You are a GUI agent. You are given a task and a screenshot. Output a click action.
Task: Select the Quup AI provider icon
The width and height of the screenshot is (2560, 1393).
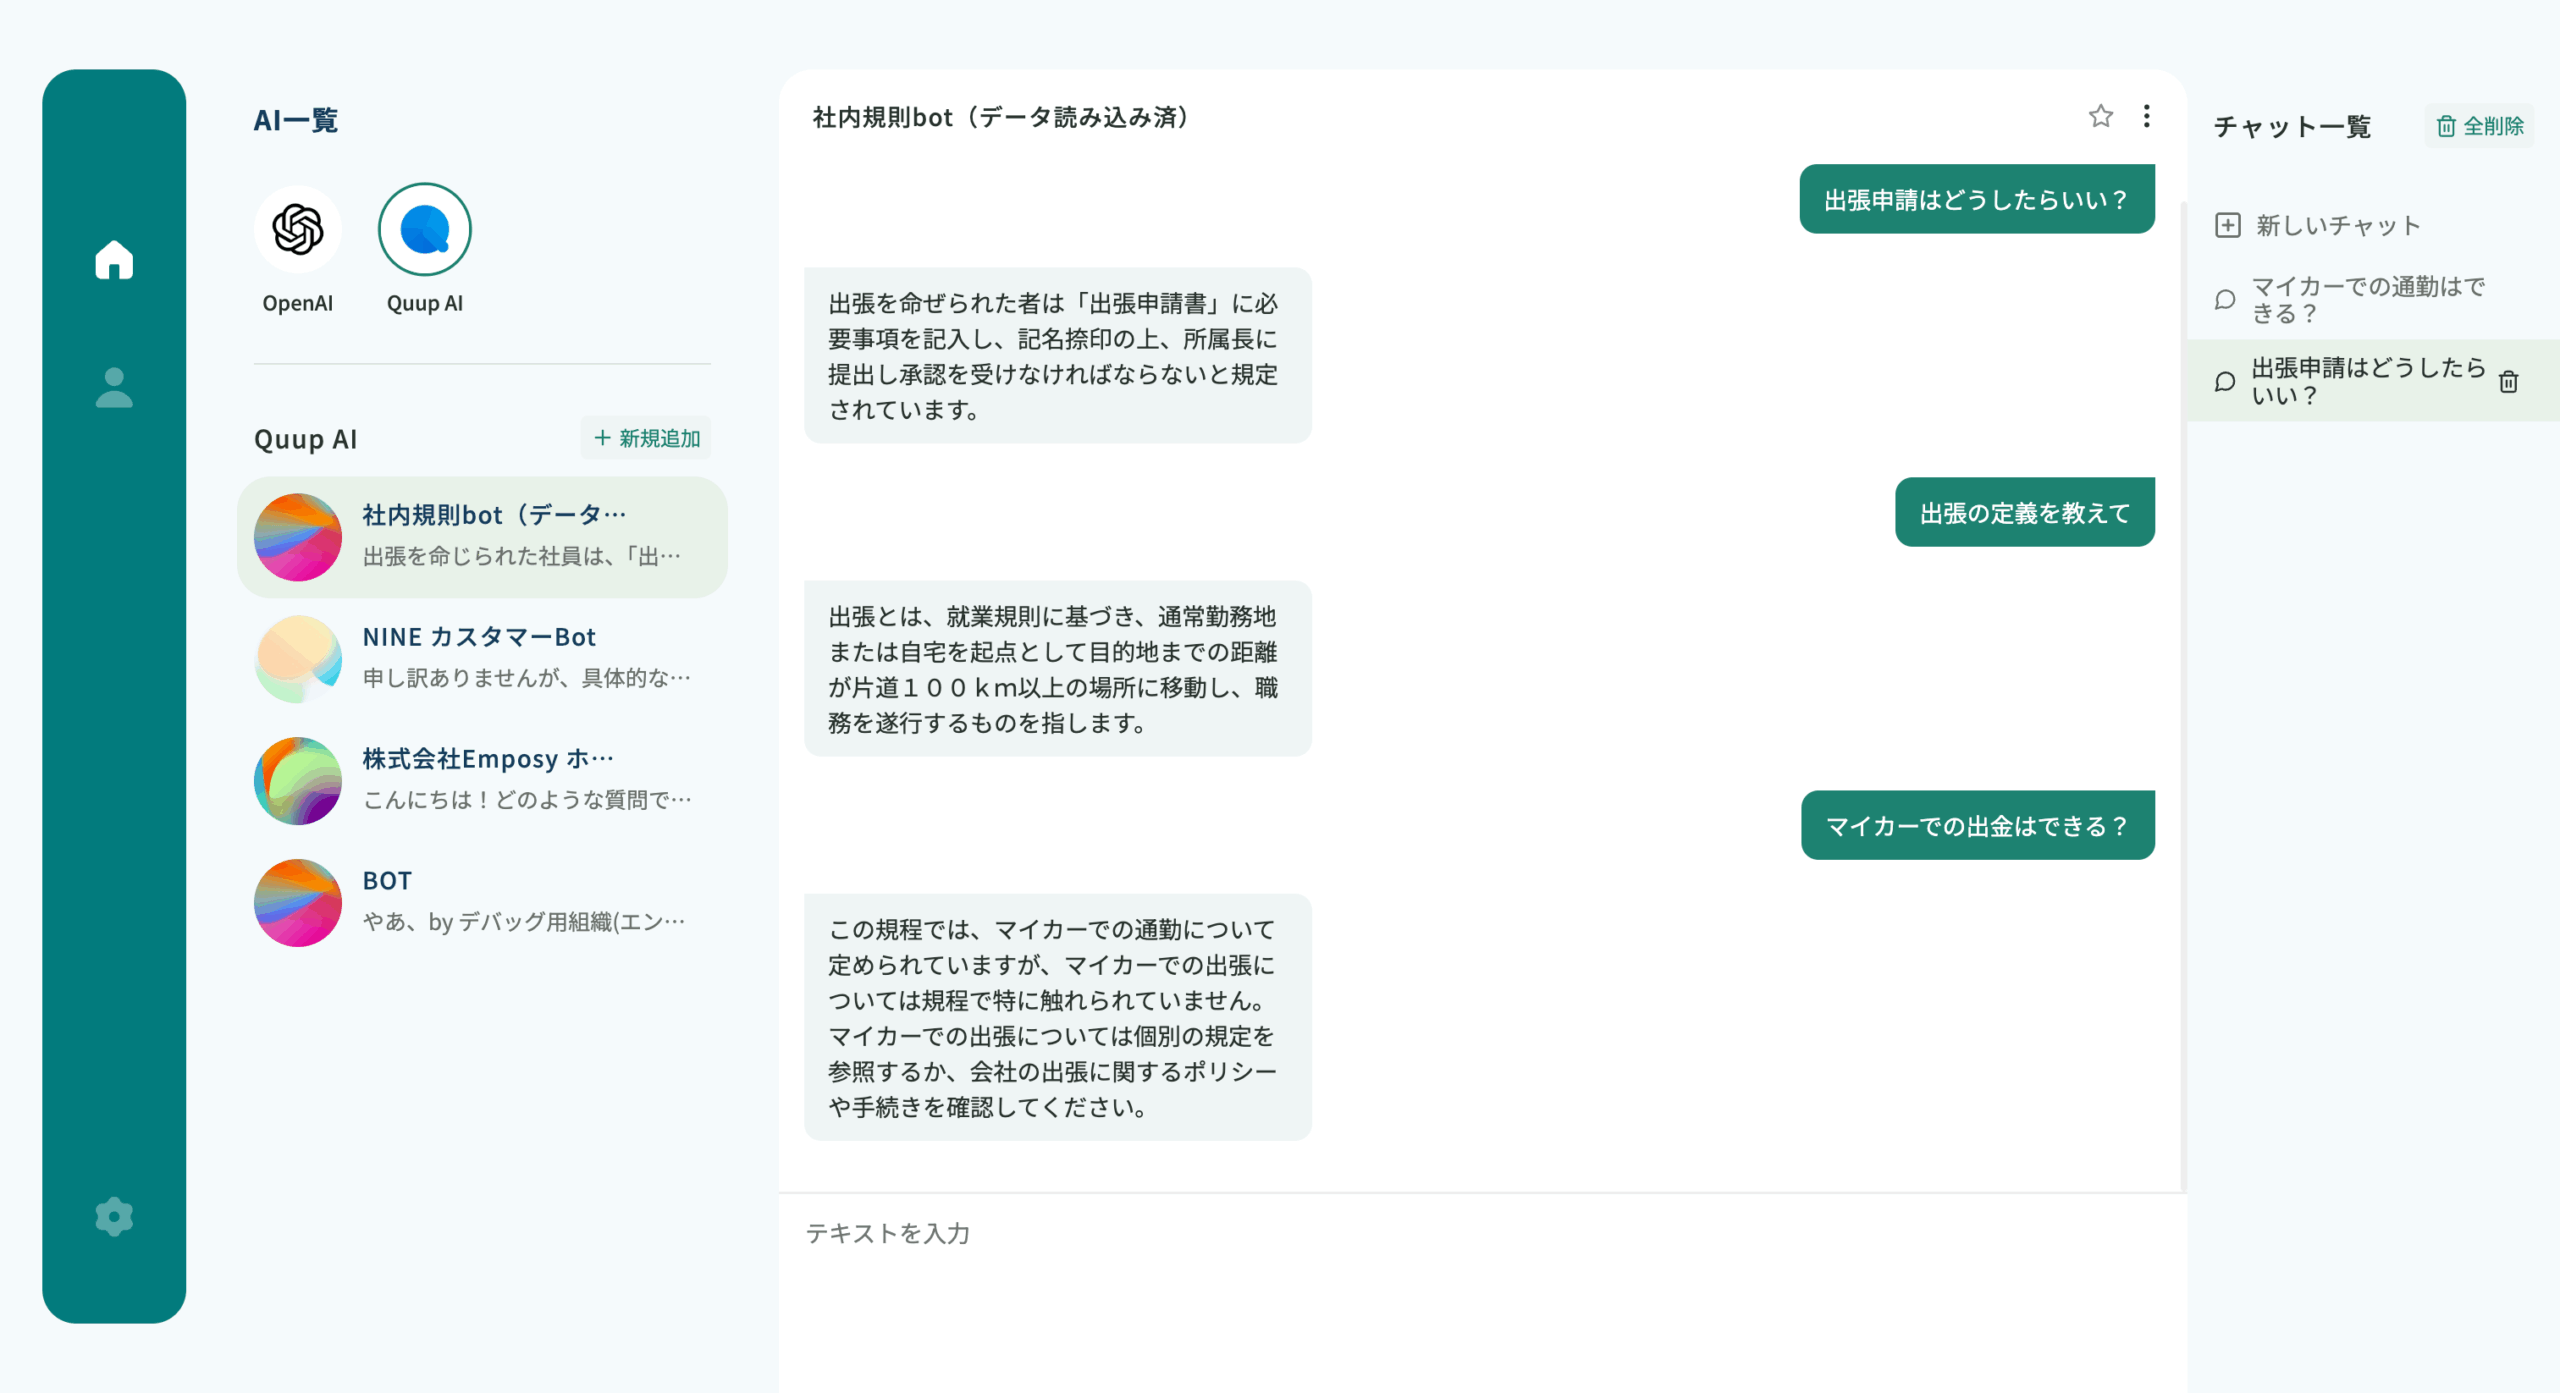424,230
